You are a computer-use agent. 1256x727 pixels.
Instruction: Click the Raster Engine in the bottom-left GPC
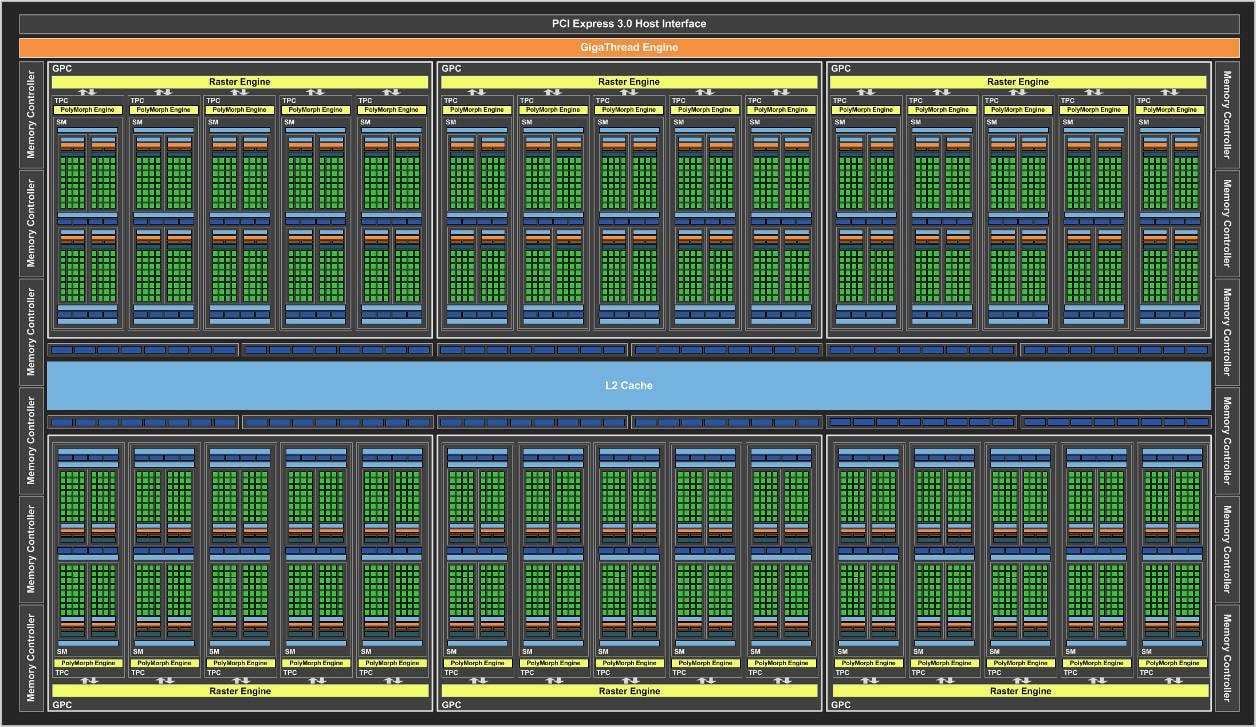click(239, 690)
